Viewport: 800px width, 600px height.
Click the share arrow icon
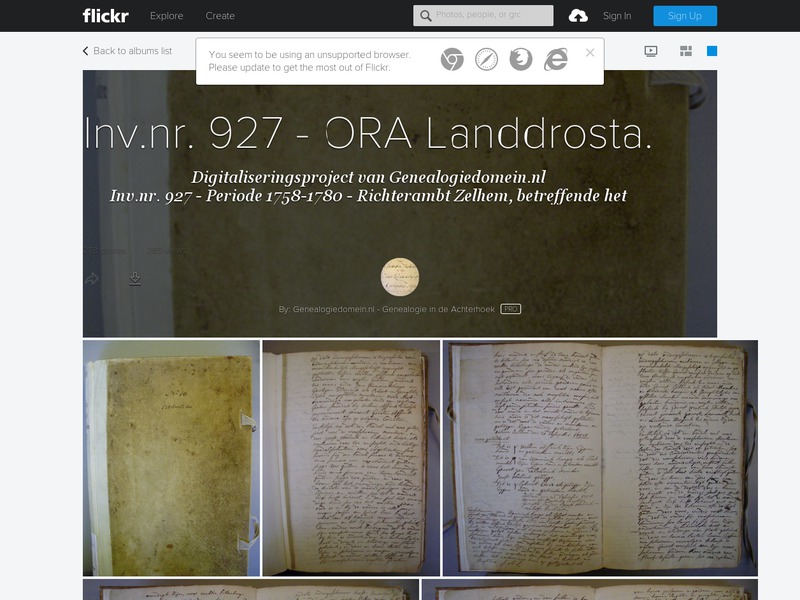[93, 277]
